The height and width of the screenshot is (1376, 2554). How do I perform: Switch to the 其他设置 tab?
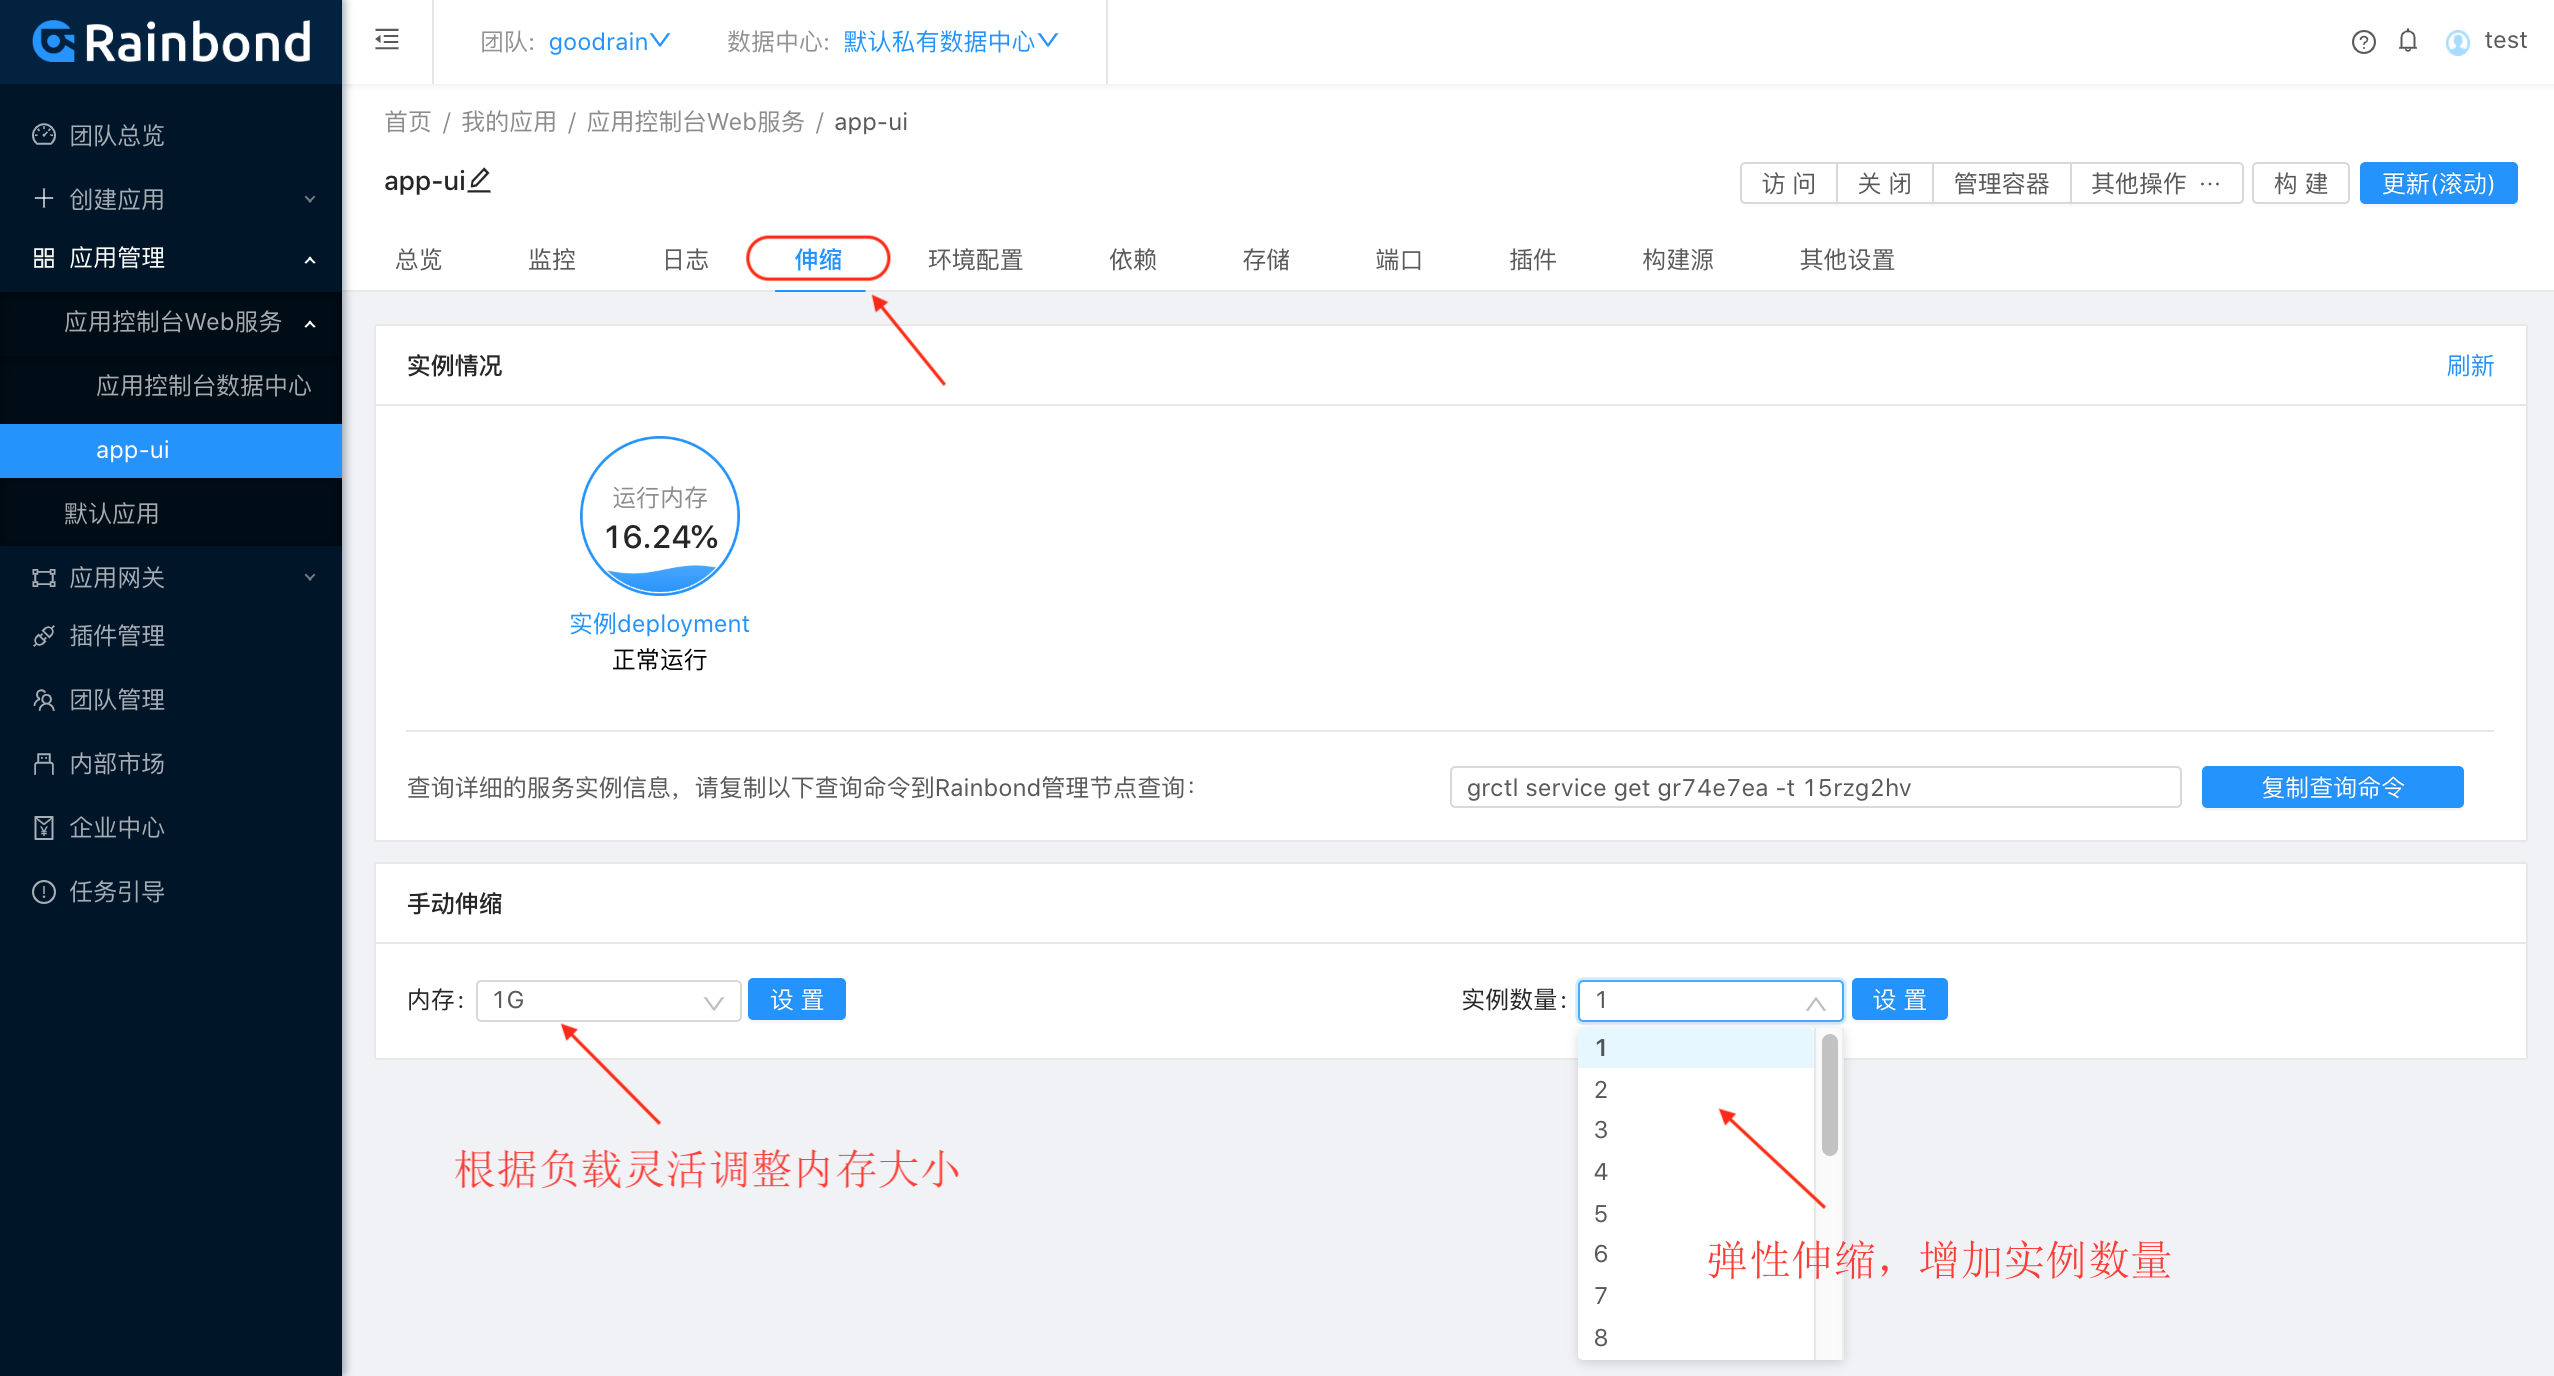pos(1847,260)
